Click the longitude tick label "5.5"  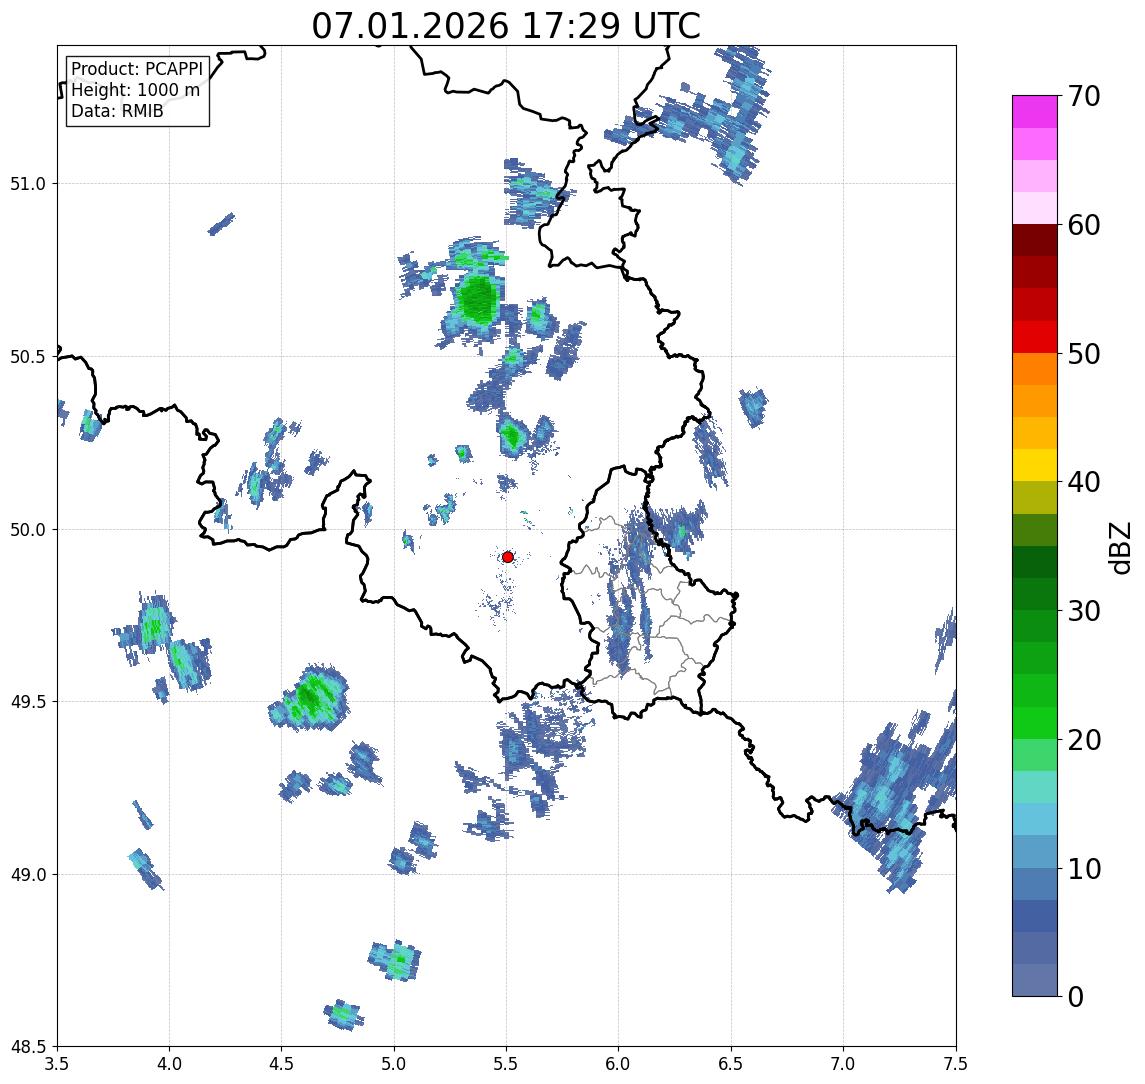click(x=507, y=1063)
